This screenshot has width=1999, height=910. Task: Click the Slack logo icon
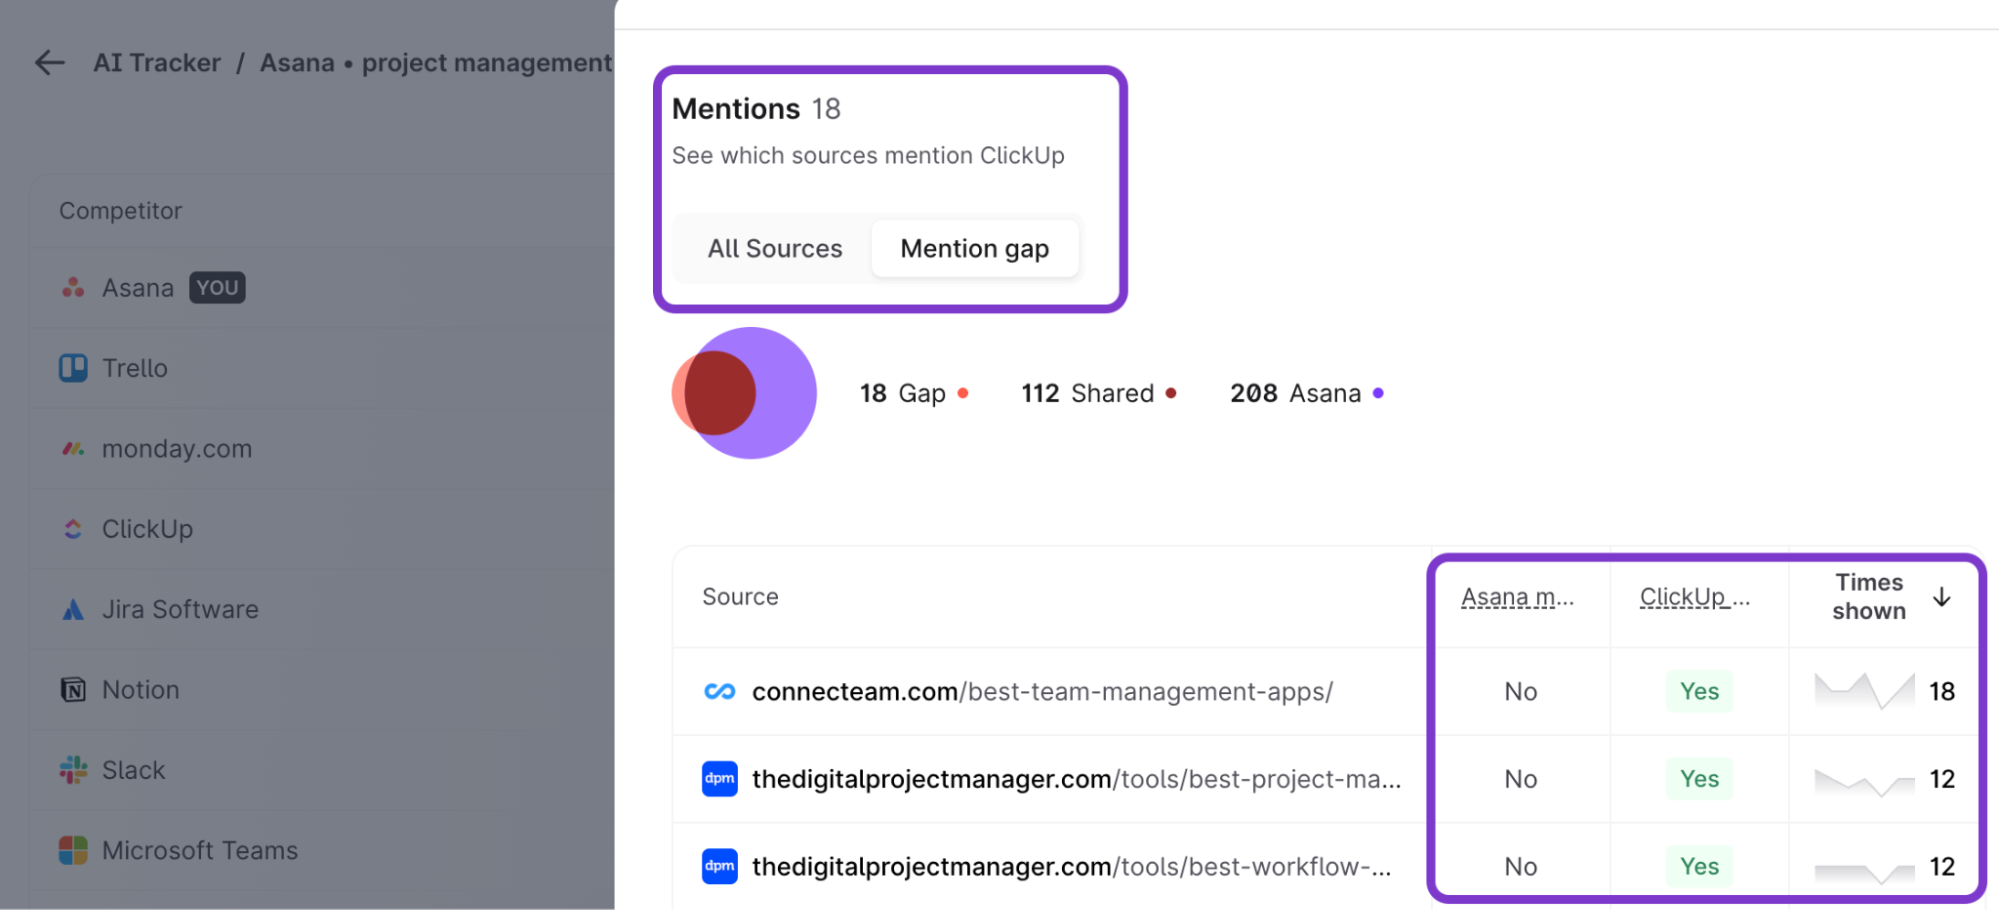[x=73, y=770]
